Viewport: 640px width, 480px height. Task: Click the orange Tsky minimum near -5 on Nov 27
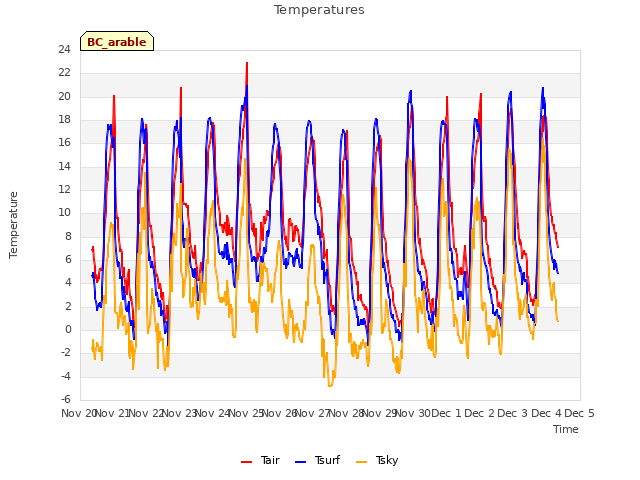click(x=330, y=385)
